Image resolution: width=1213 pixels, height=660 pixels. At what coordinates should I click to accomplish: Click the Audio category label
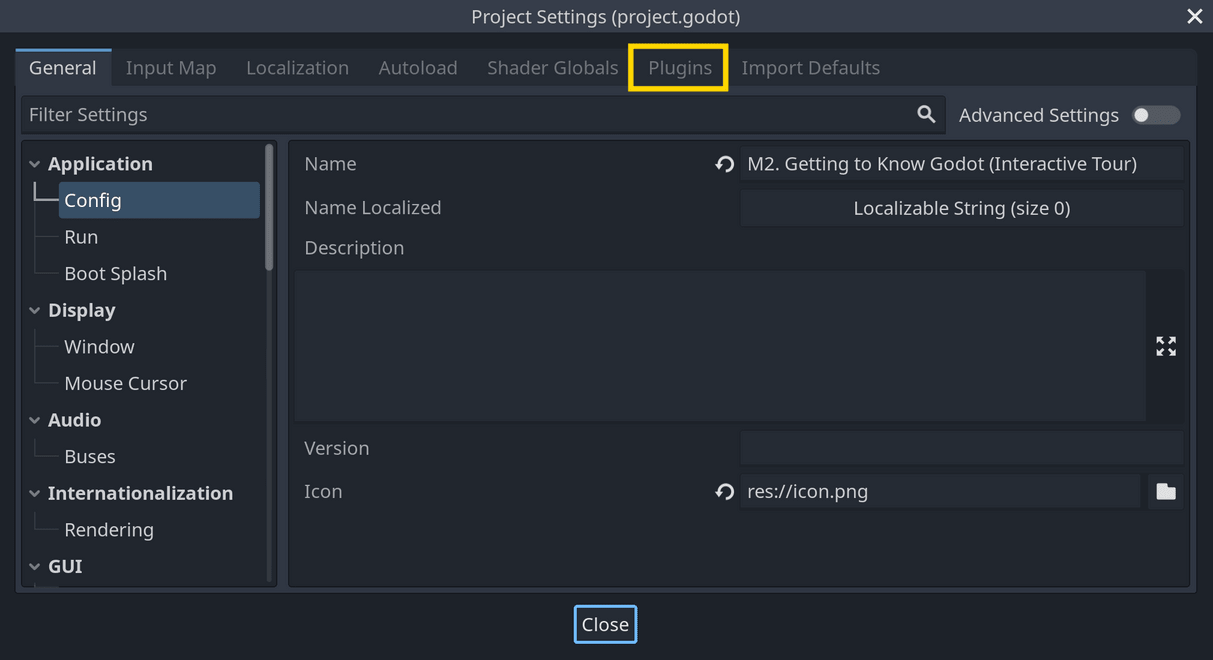[74, 420]
